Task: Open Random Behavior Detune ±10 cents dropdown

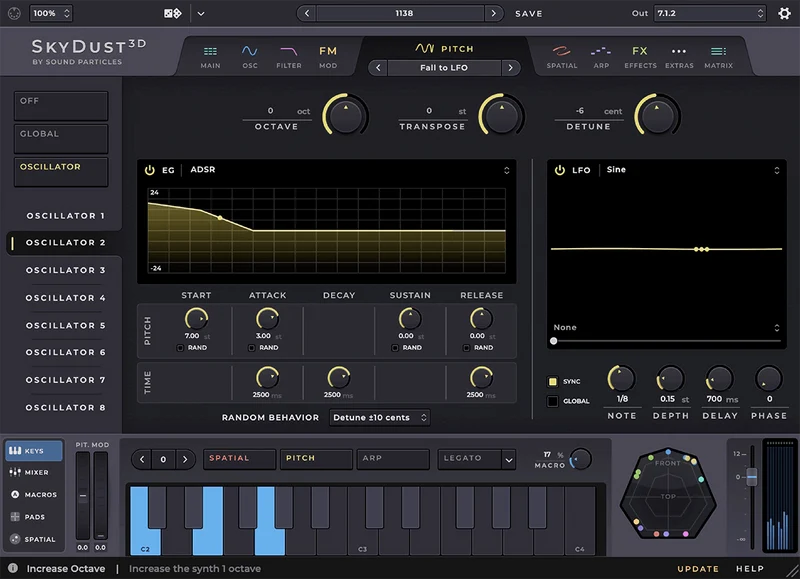Action: point(380,417)
